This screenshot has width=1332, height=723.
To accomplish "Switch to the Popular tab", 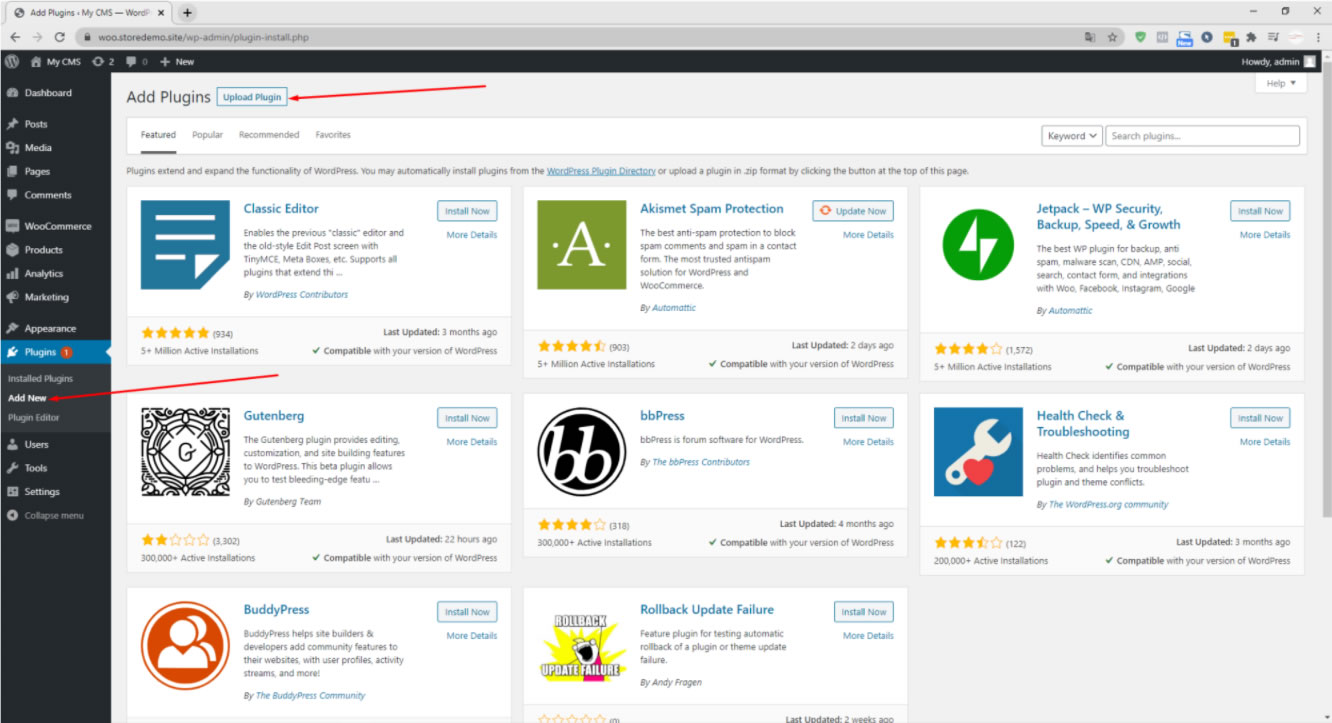I will tap(207, 135).
